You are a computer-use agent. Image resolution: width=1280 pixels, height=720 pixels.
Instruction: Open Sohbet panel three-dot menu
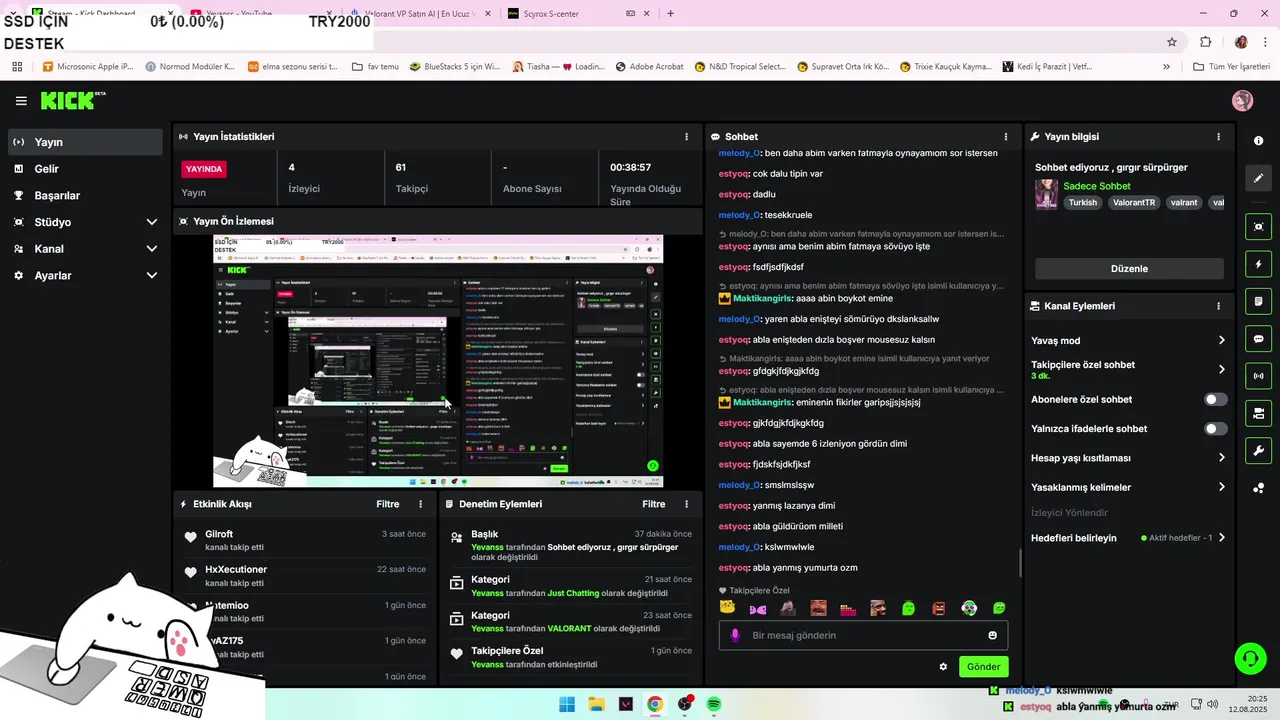click(1006, 137)
